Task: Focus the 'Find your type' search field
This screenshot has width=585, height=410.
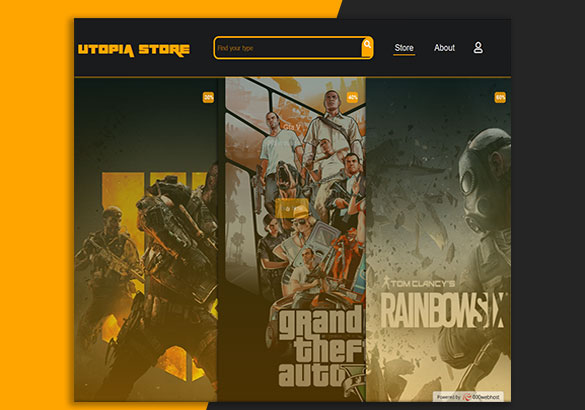Action: point(288,48)
